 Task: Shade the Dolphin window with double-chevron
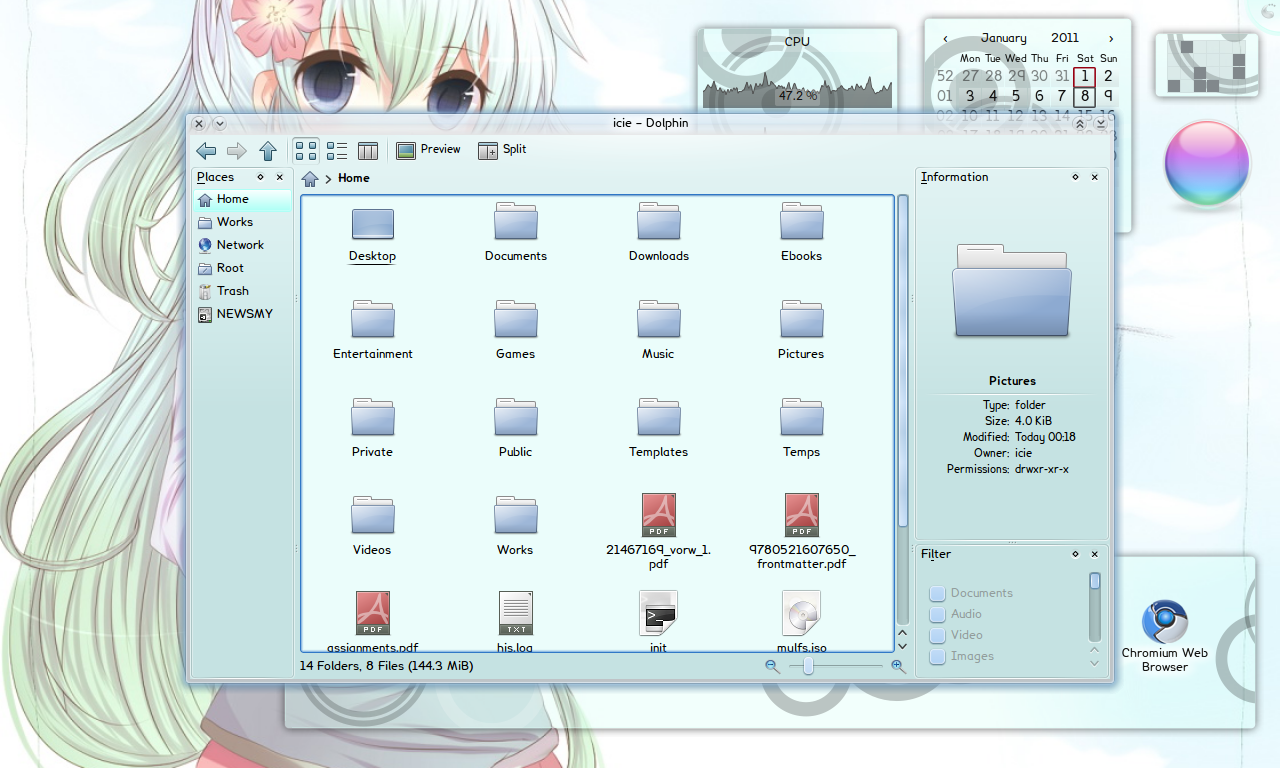(1080, 124)
